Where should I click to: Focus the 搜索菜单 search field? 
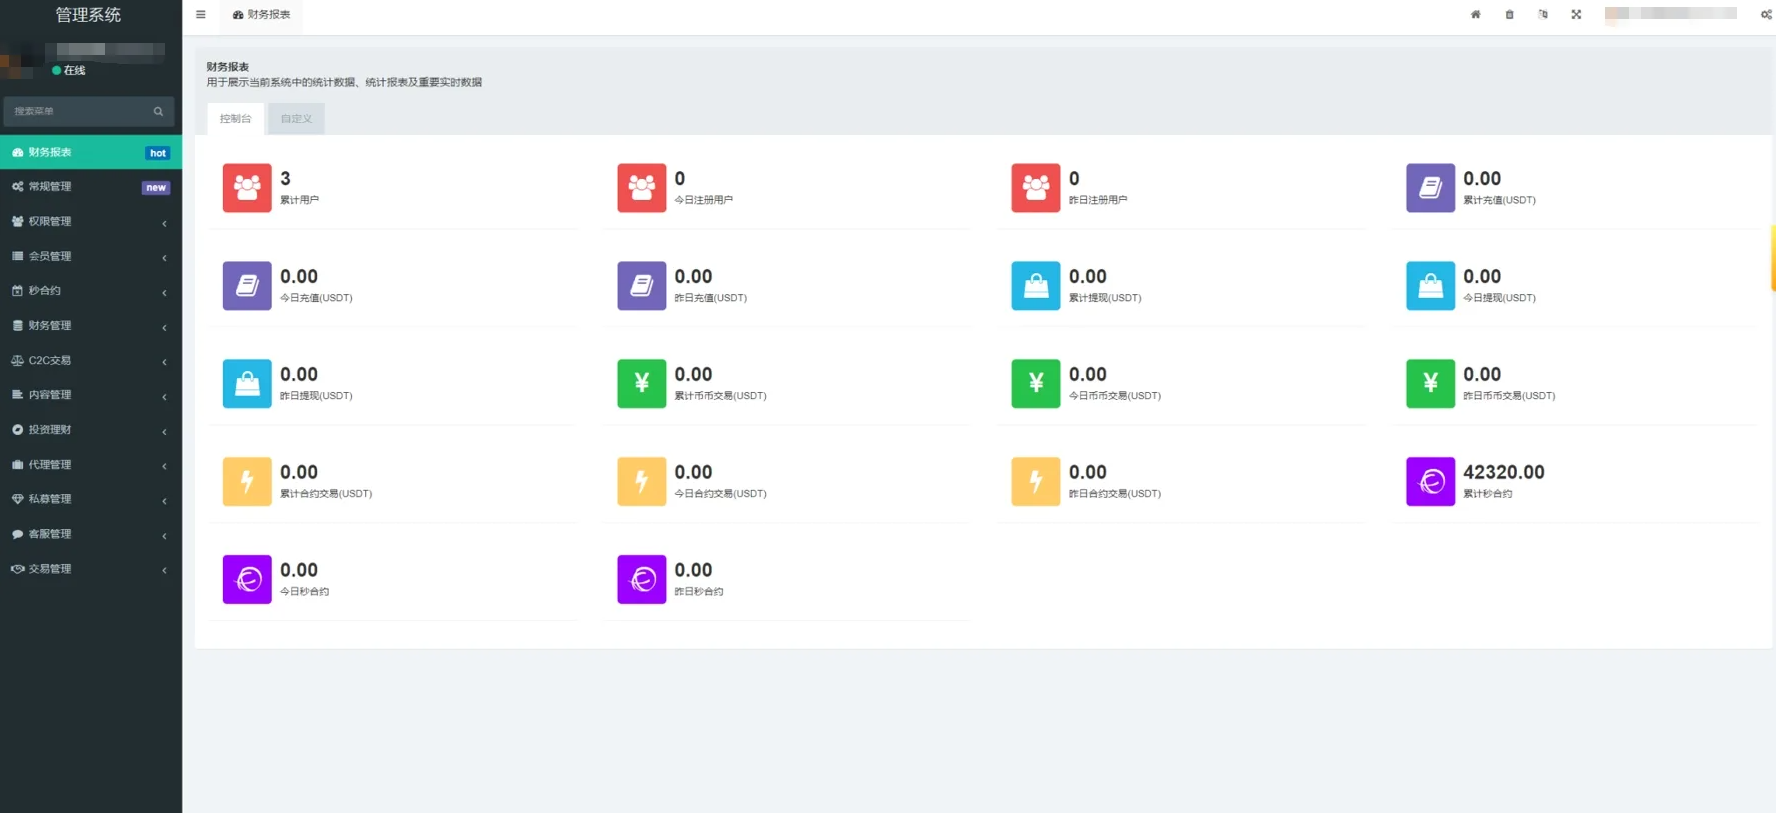tap(89, 111)
